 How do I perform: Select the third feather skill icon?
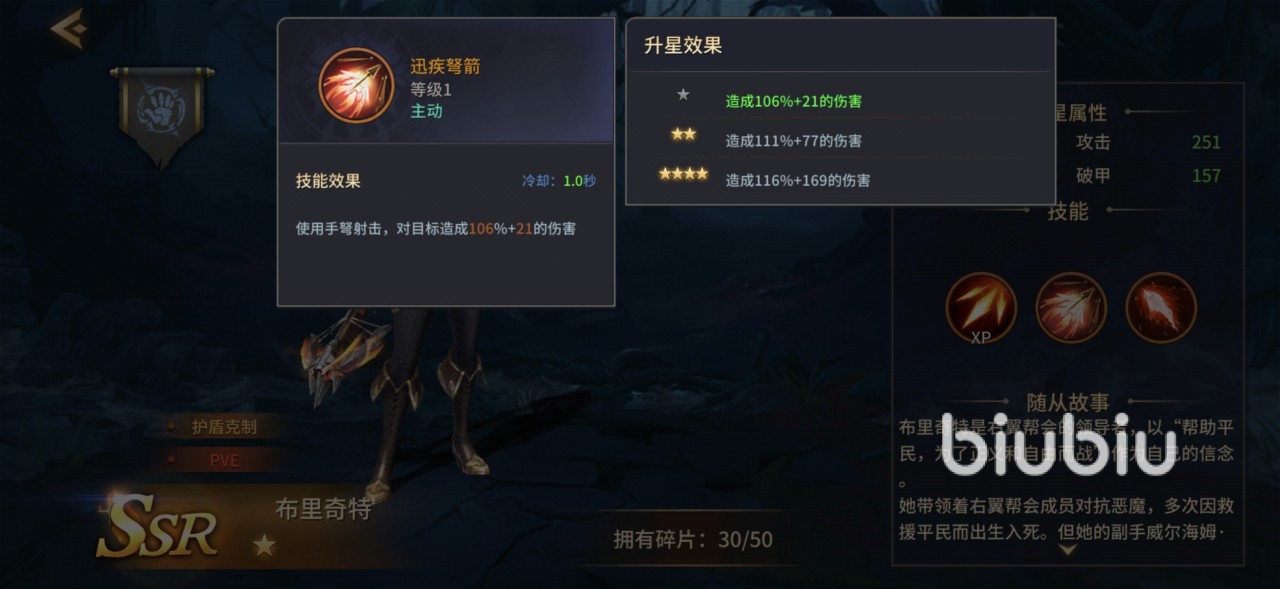[1161, 308]
